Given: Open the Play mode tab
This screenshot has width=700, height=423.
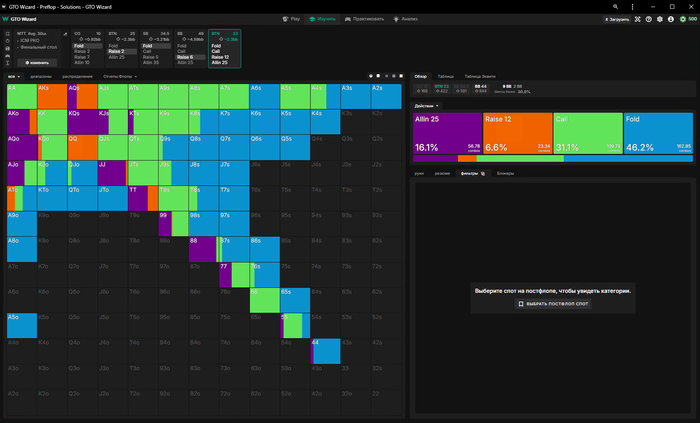Looking at the screenshot, I should (291, 19).
